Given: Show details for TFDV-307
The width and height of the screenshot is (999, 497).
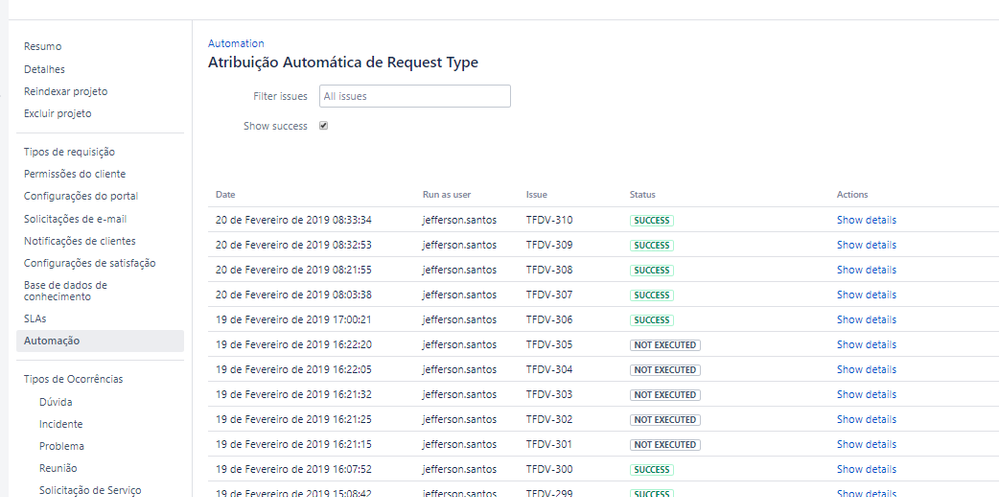Looking at the screenshot, I should pyautogui.click(x=866, y=294).
